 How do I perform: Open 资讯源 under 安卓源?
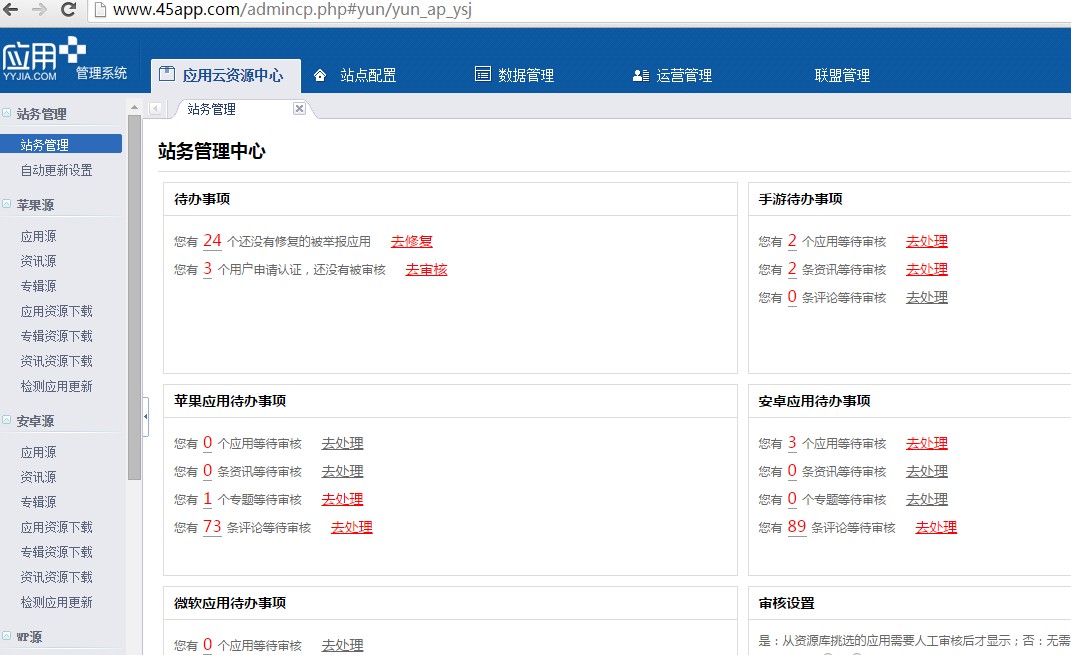point(38,477)
